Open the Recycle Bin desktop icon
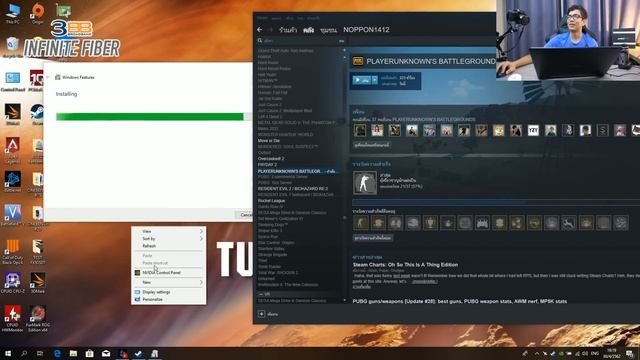The width and height of the screenshot is (640, 360). click(13, 47)
